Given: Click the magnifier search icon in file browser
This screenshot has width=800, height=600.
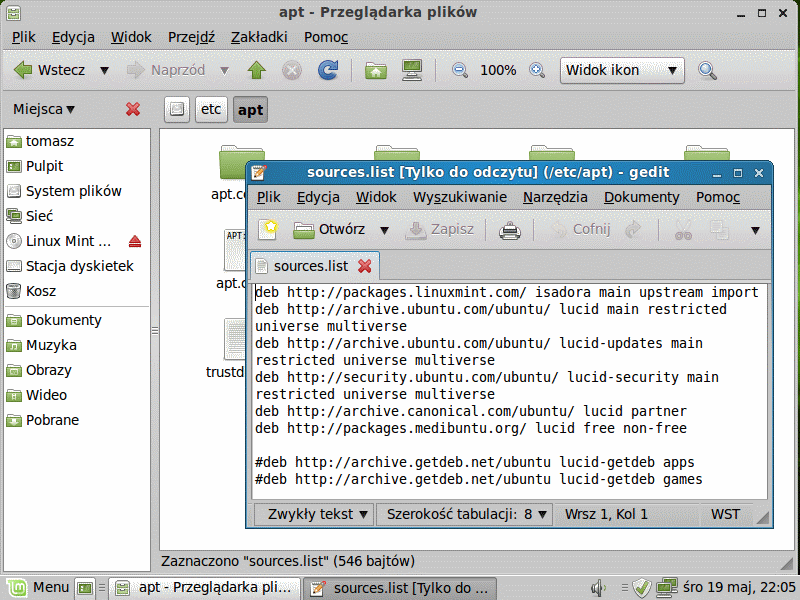Looking at the screenshot, I should [x=707, y=70].
